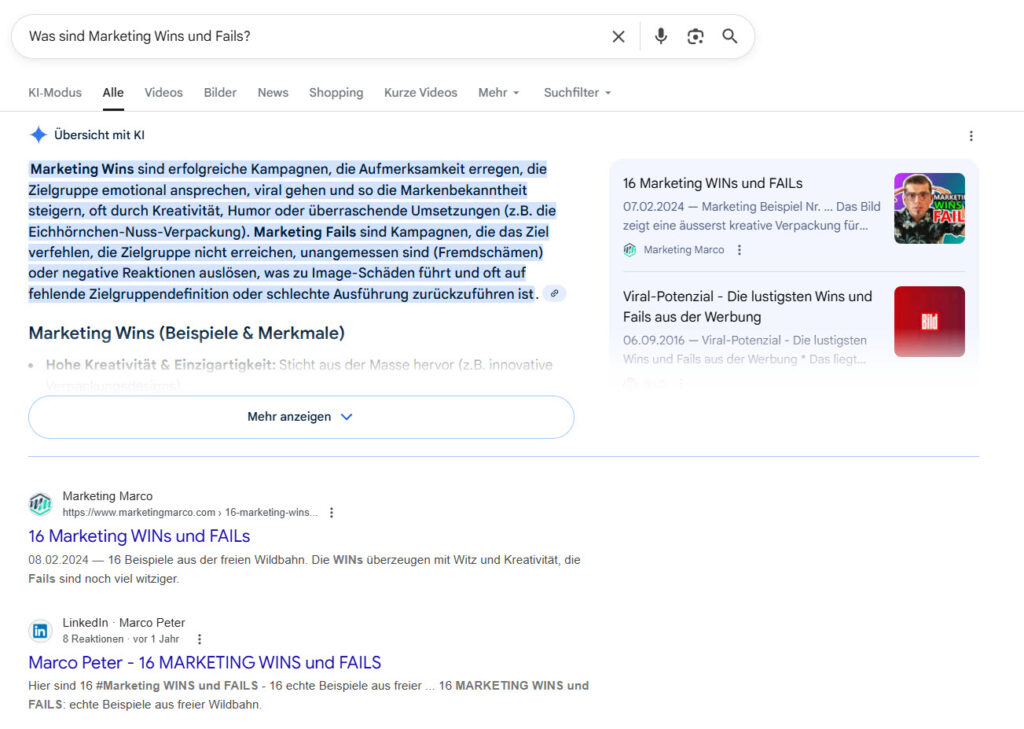
Task: Click inside the search input field
Action: pyautogui.click(x=300, y=36)
